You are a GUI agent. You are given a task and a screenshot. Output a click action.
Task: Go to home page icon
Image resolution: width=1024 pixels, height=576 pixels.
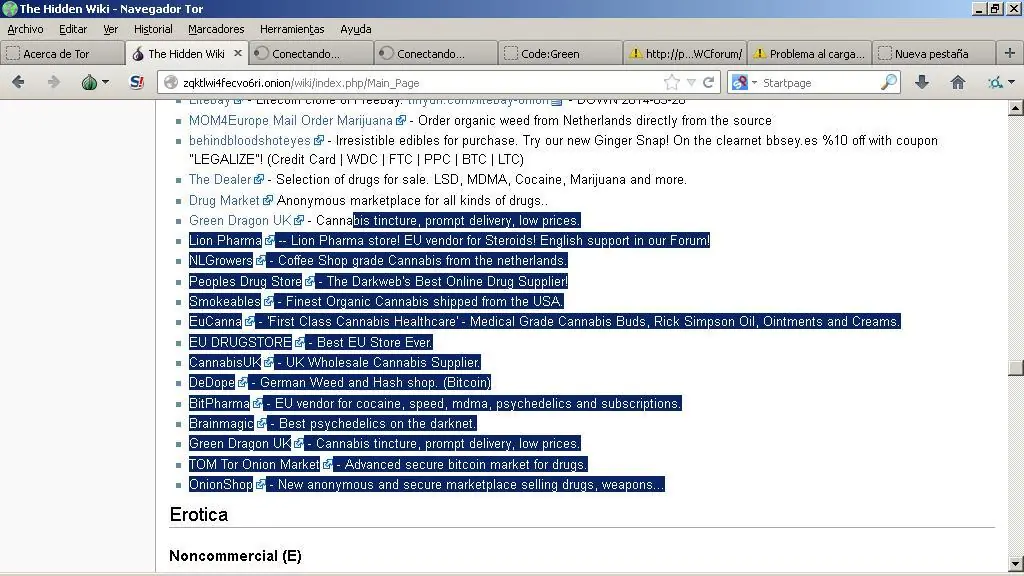click(957, 82)
